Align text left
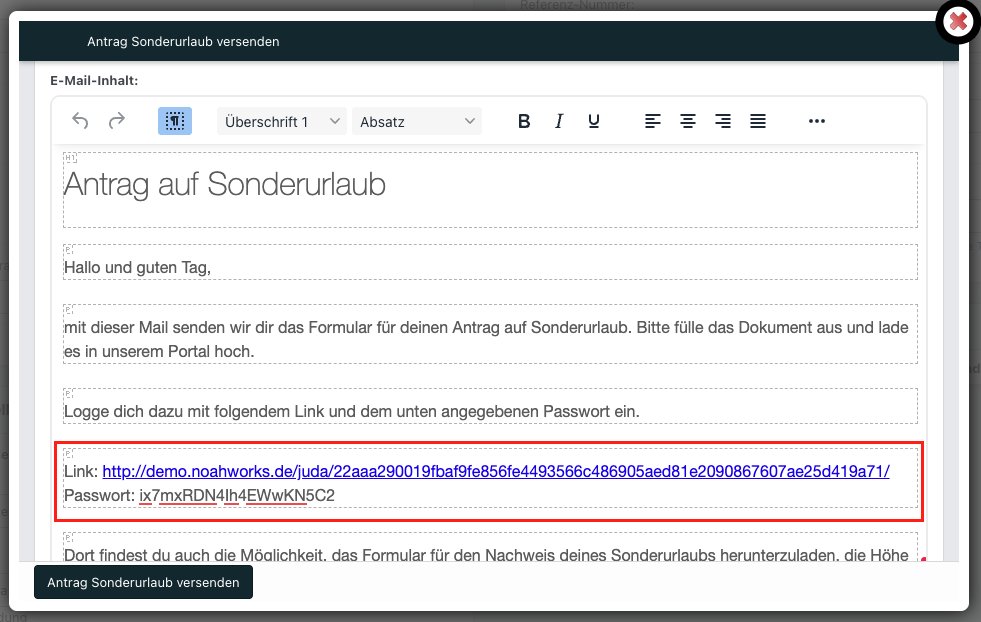The height and width of the screenshot is (622, 981). click(x=653, y=121)
